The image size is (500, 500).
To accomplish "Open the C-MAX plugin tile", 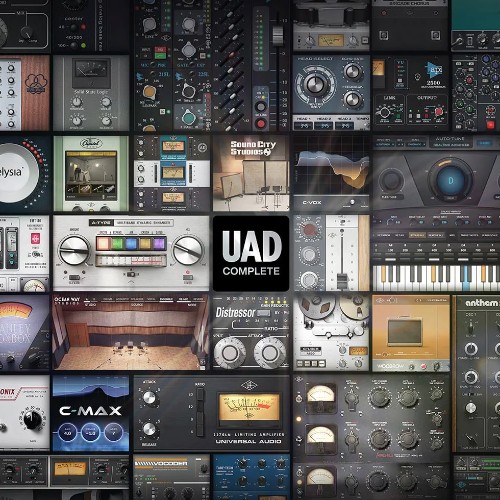I will (x=91, y=413).
